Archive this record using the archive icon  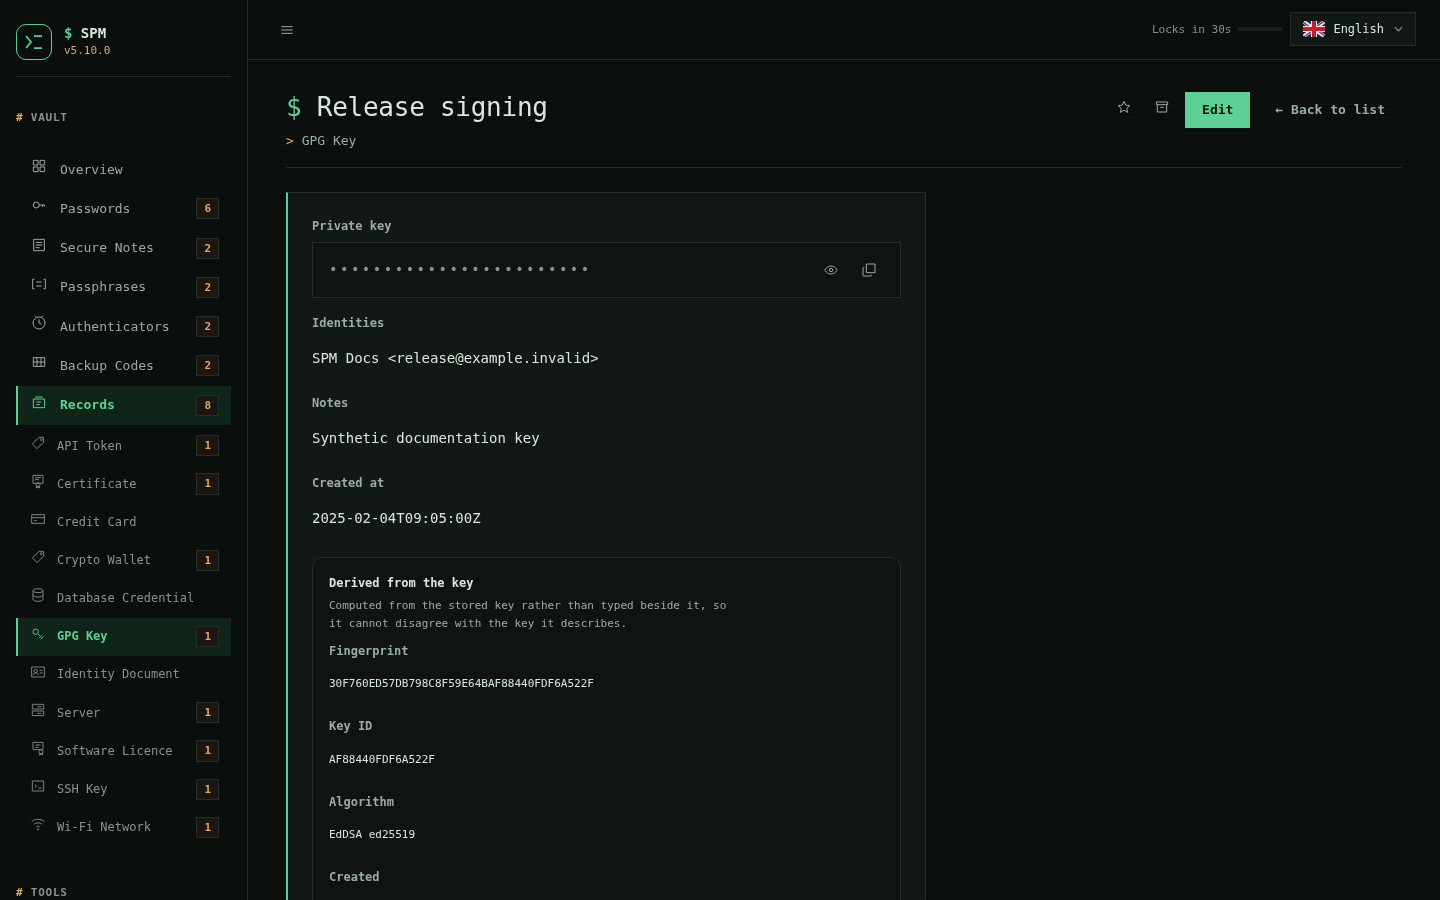1162,108
